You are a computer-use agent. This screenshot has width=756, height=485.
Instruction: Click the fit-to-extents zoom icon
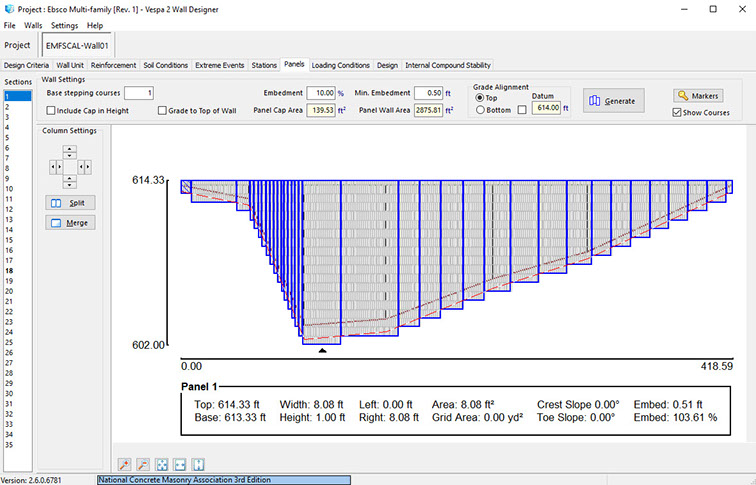tap(162, 465)
